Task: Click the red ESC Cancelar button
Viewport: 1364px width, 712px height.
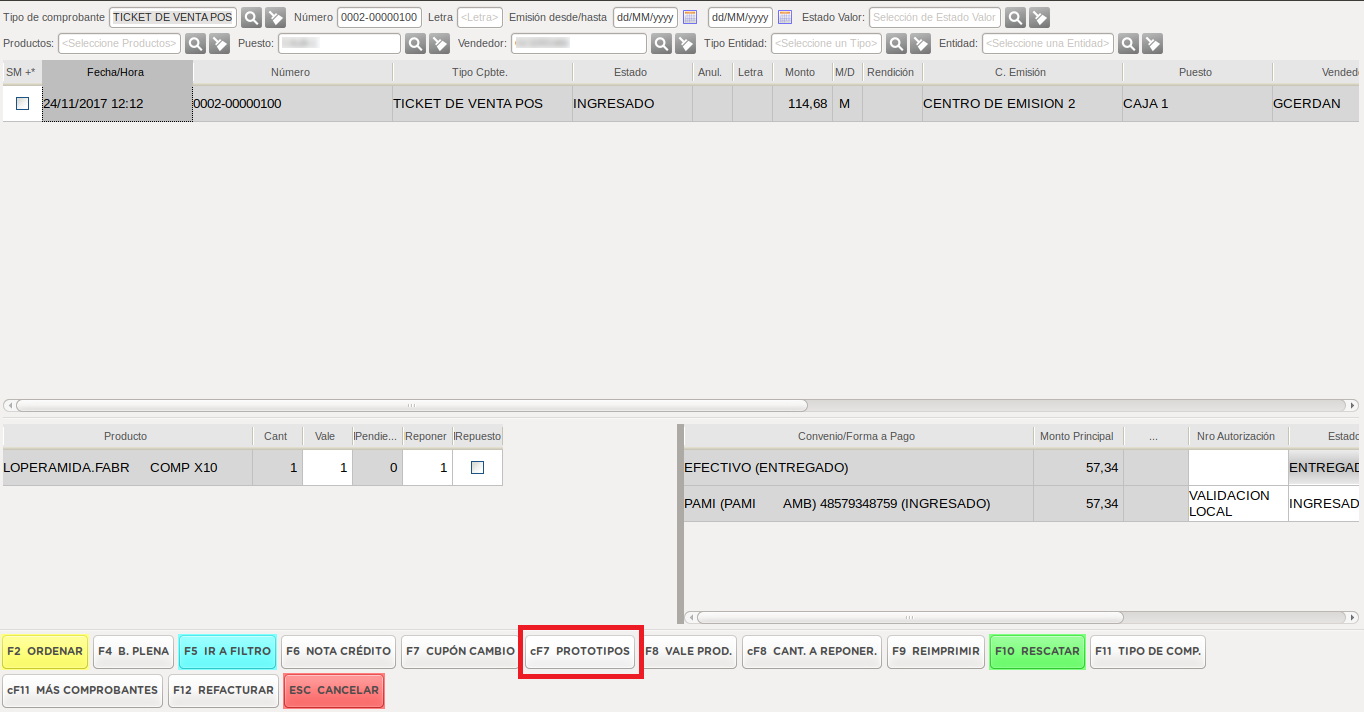Action: pyautogui.click(x=333, y=691)
